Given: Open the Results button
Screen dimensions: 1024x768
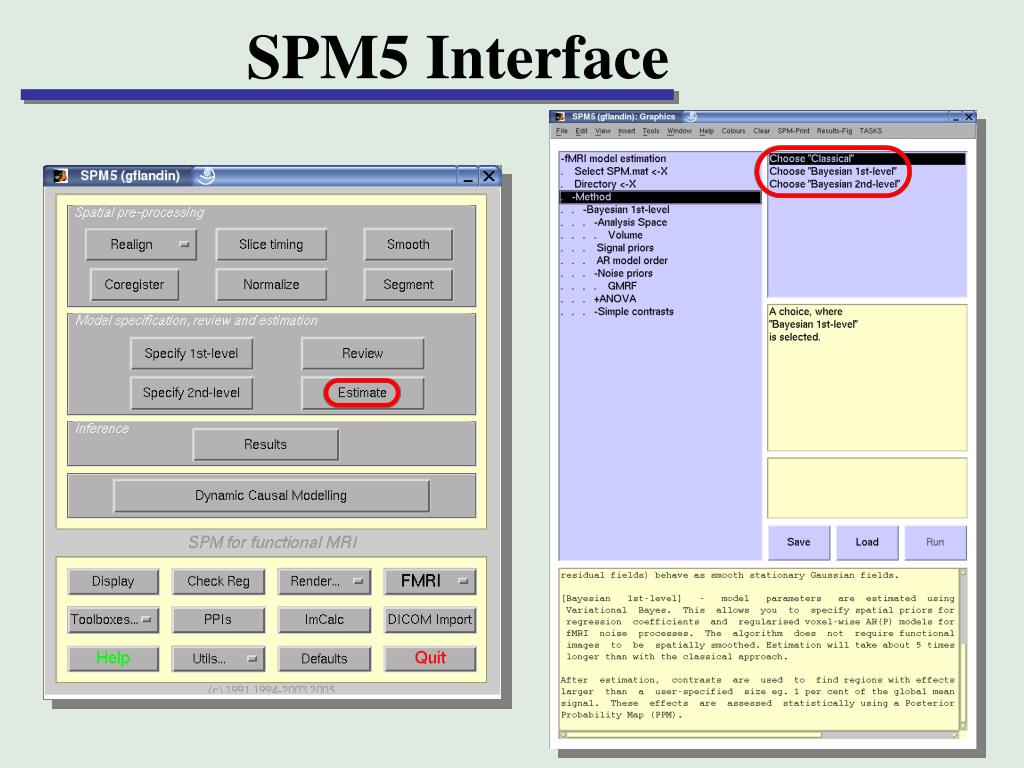Looking at the screenshot, I should coord(265,445).
